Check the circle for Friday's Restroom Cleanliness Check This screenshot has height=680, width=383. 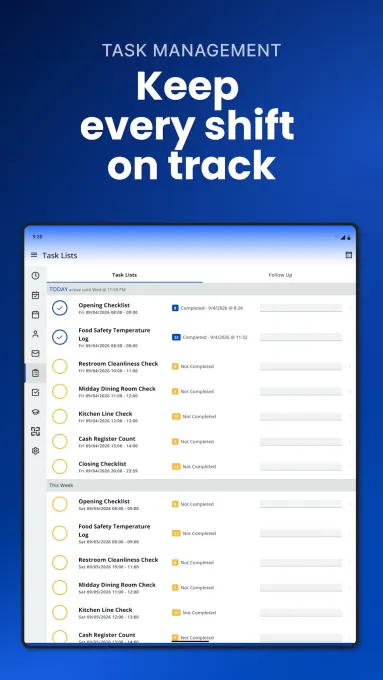point(60,366)
